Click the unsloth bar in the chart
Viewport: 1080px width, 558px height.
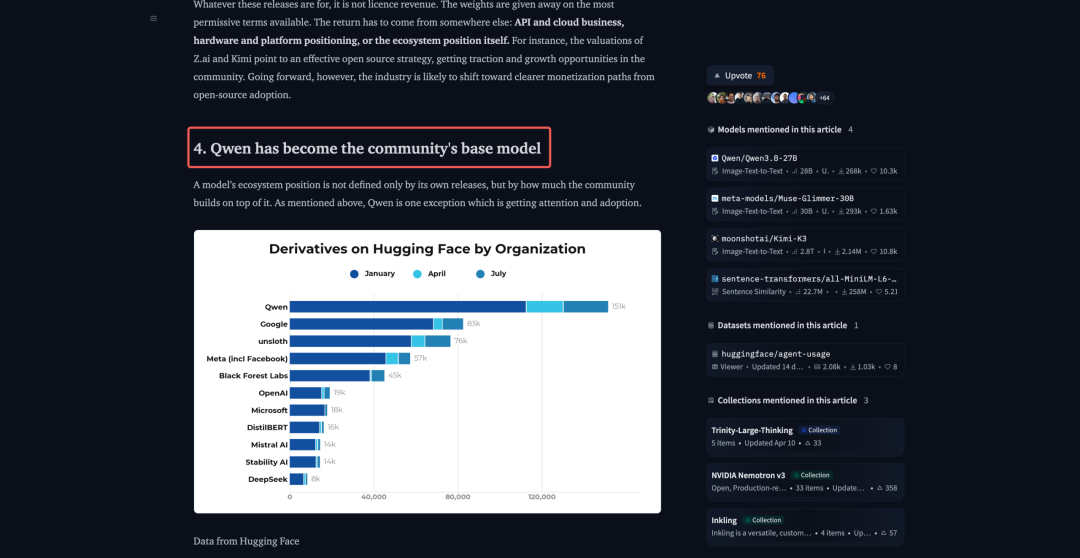(x=370, y=341)
